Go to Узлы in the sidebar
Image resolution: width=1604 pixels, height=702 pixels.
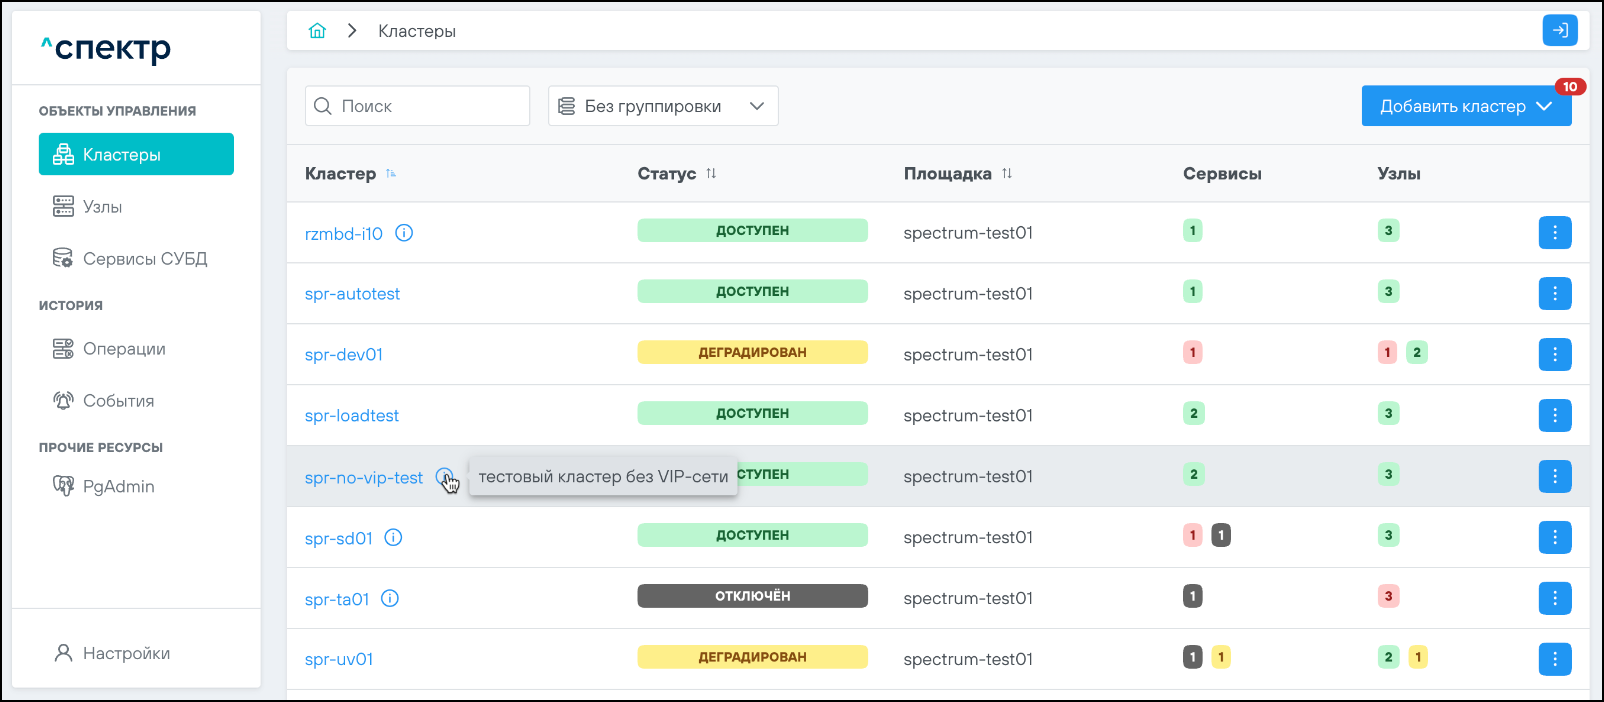(x=102, y=207)
